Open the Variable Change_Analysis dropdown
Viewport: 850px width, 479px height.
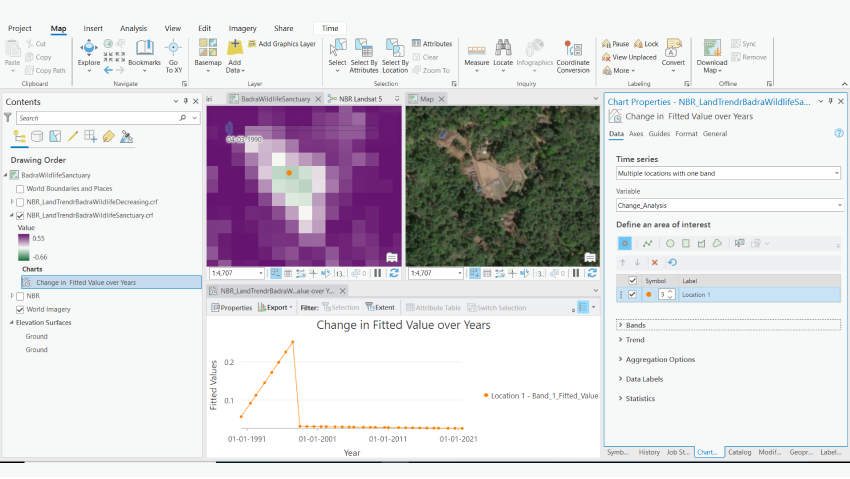pos(727,205)
